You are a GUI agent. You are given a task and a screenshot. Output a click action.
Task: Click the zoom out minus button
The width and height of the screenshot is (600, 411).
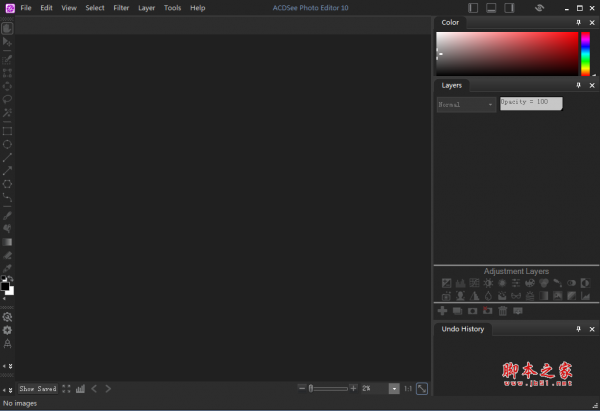[x=302, y=388]
